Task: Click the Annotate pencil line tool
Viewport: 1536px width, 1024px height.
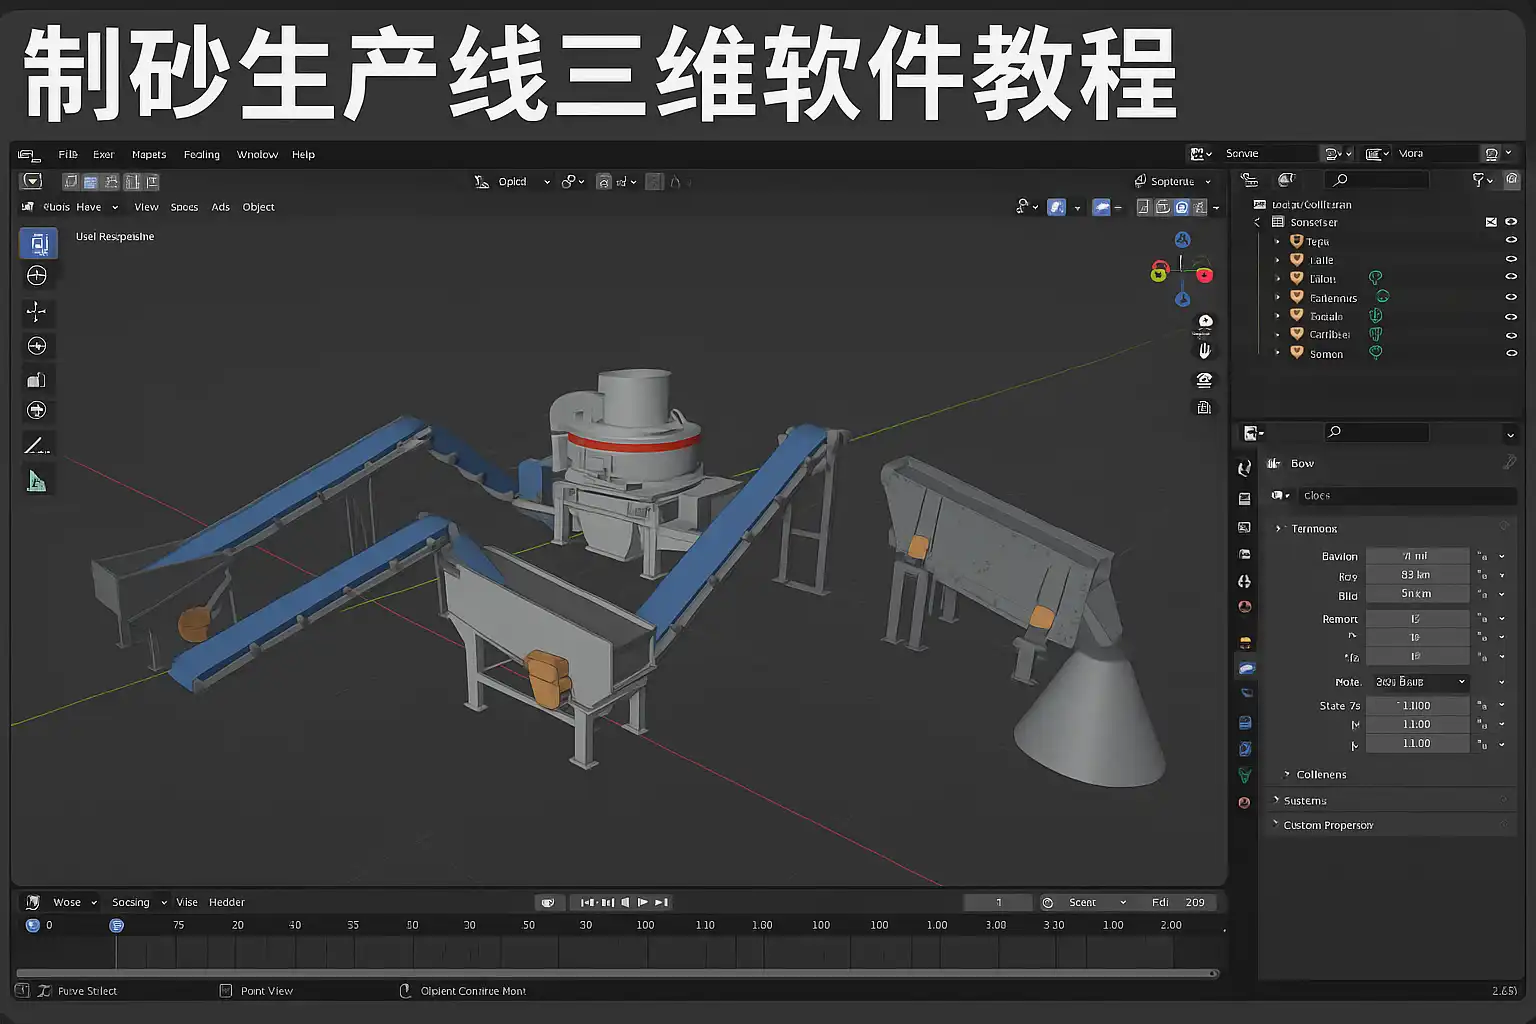Action: (x=37, y=446)
